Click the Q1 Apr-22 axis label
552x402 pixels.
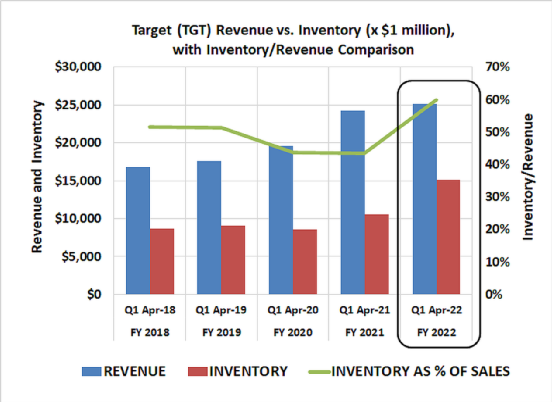(x=437, y=310)
